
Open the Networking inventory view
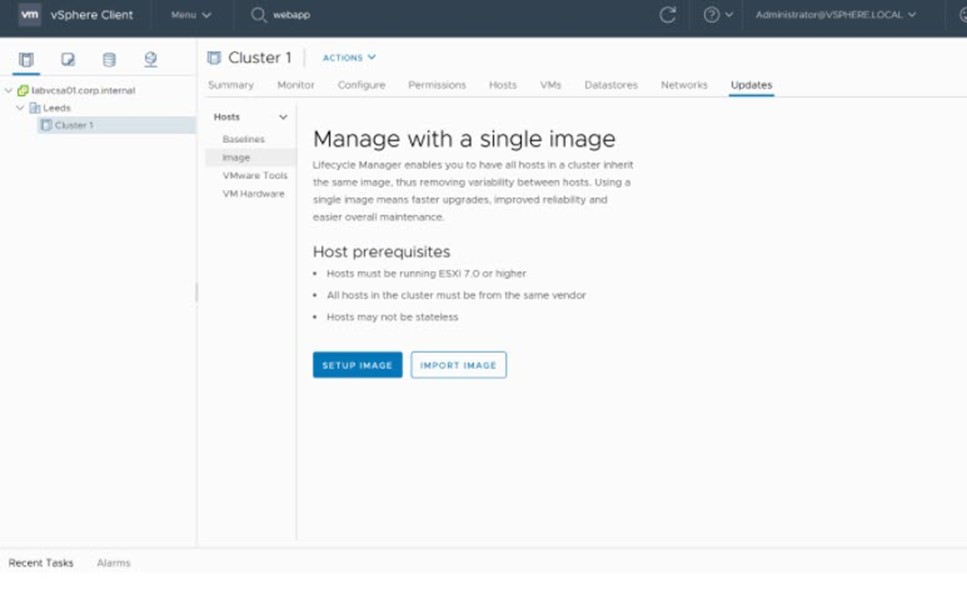pos(150,59)
